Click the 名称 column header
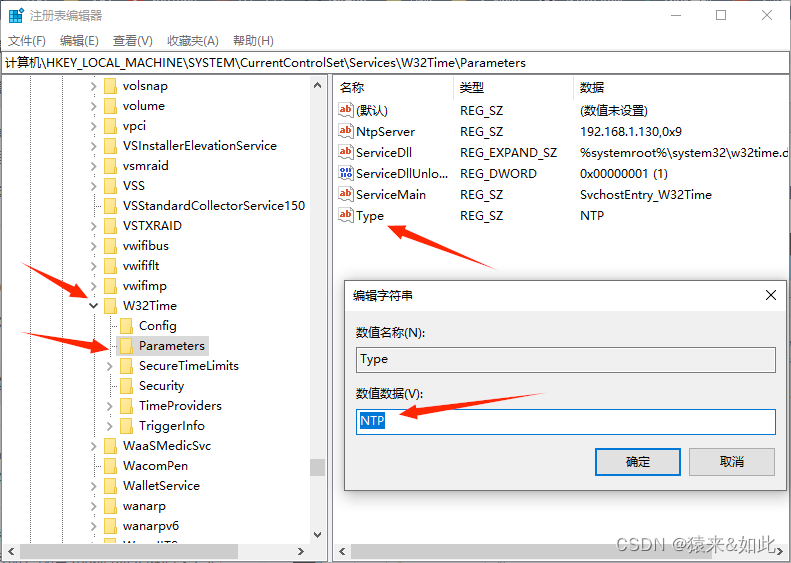Viewport: 791px width, 563px height. [x=393, y=88]
